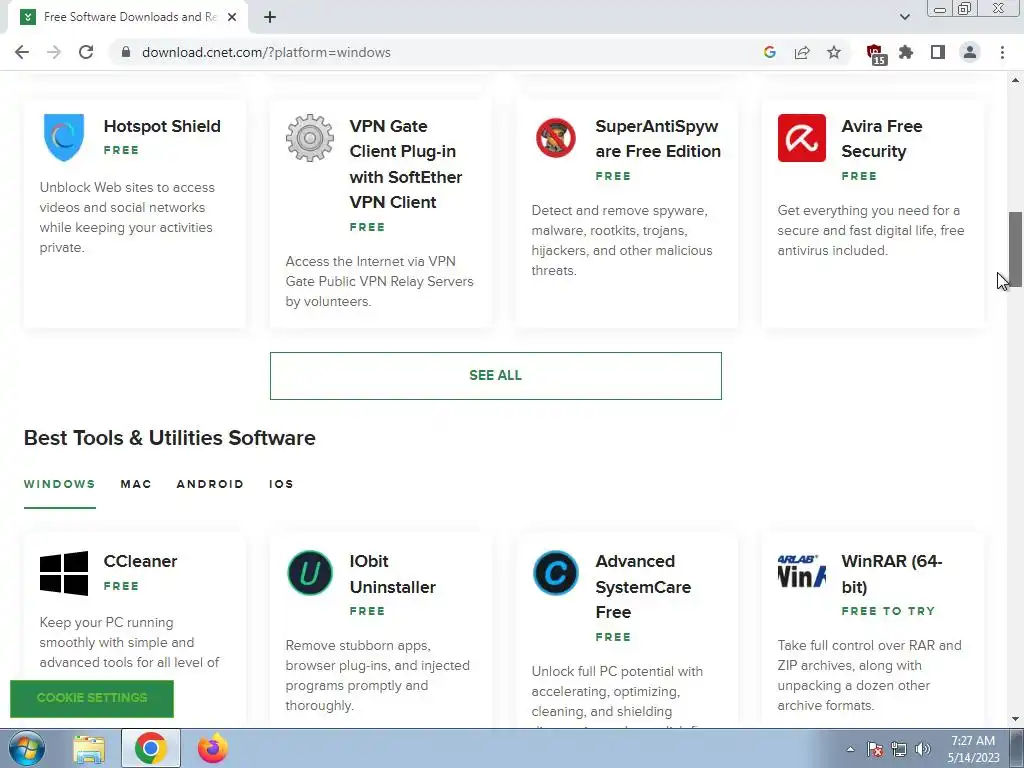This screenshot has width=1024, height=768.
Task: Open File Explorer from taskbar
Action: coord(89,749)
